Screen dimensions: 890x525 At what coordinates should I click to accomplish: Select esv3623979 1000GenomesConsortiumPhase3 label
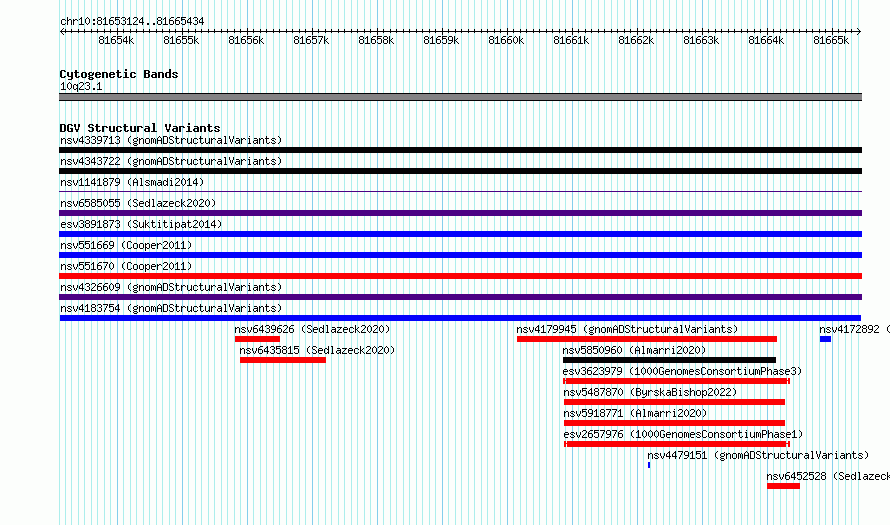(682, 371)
